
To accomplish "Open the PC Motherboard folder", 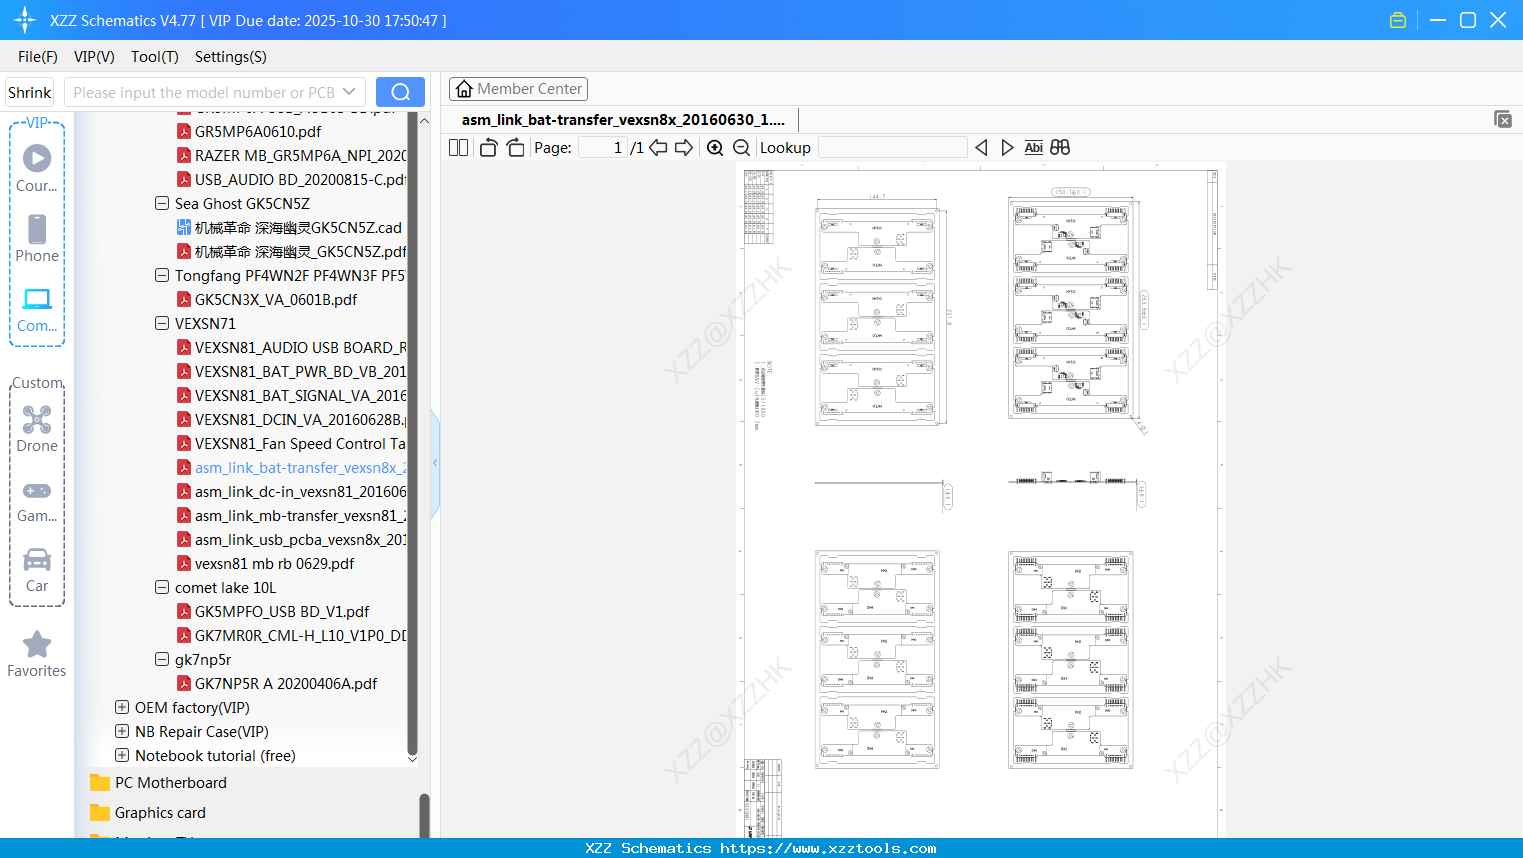I will point(170,783).
